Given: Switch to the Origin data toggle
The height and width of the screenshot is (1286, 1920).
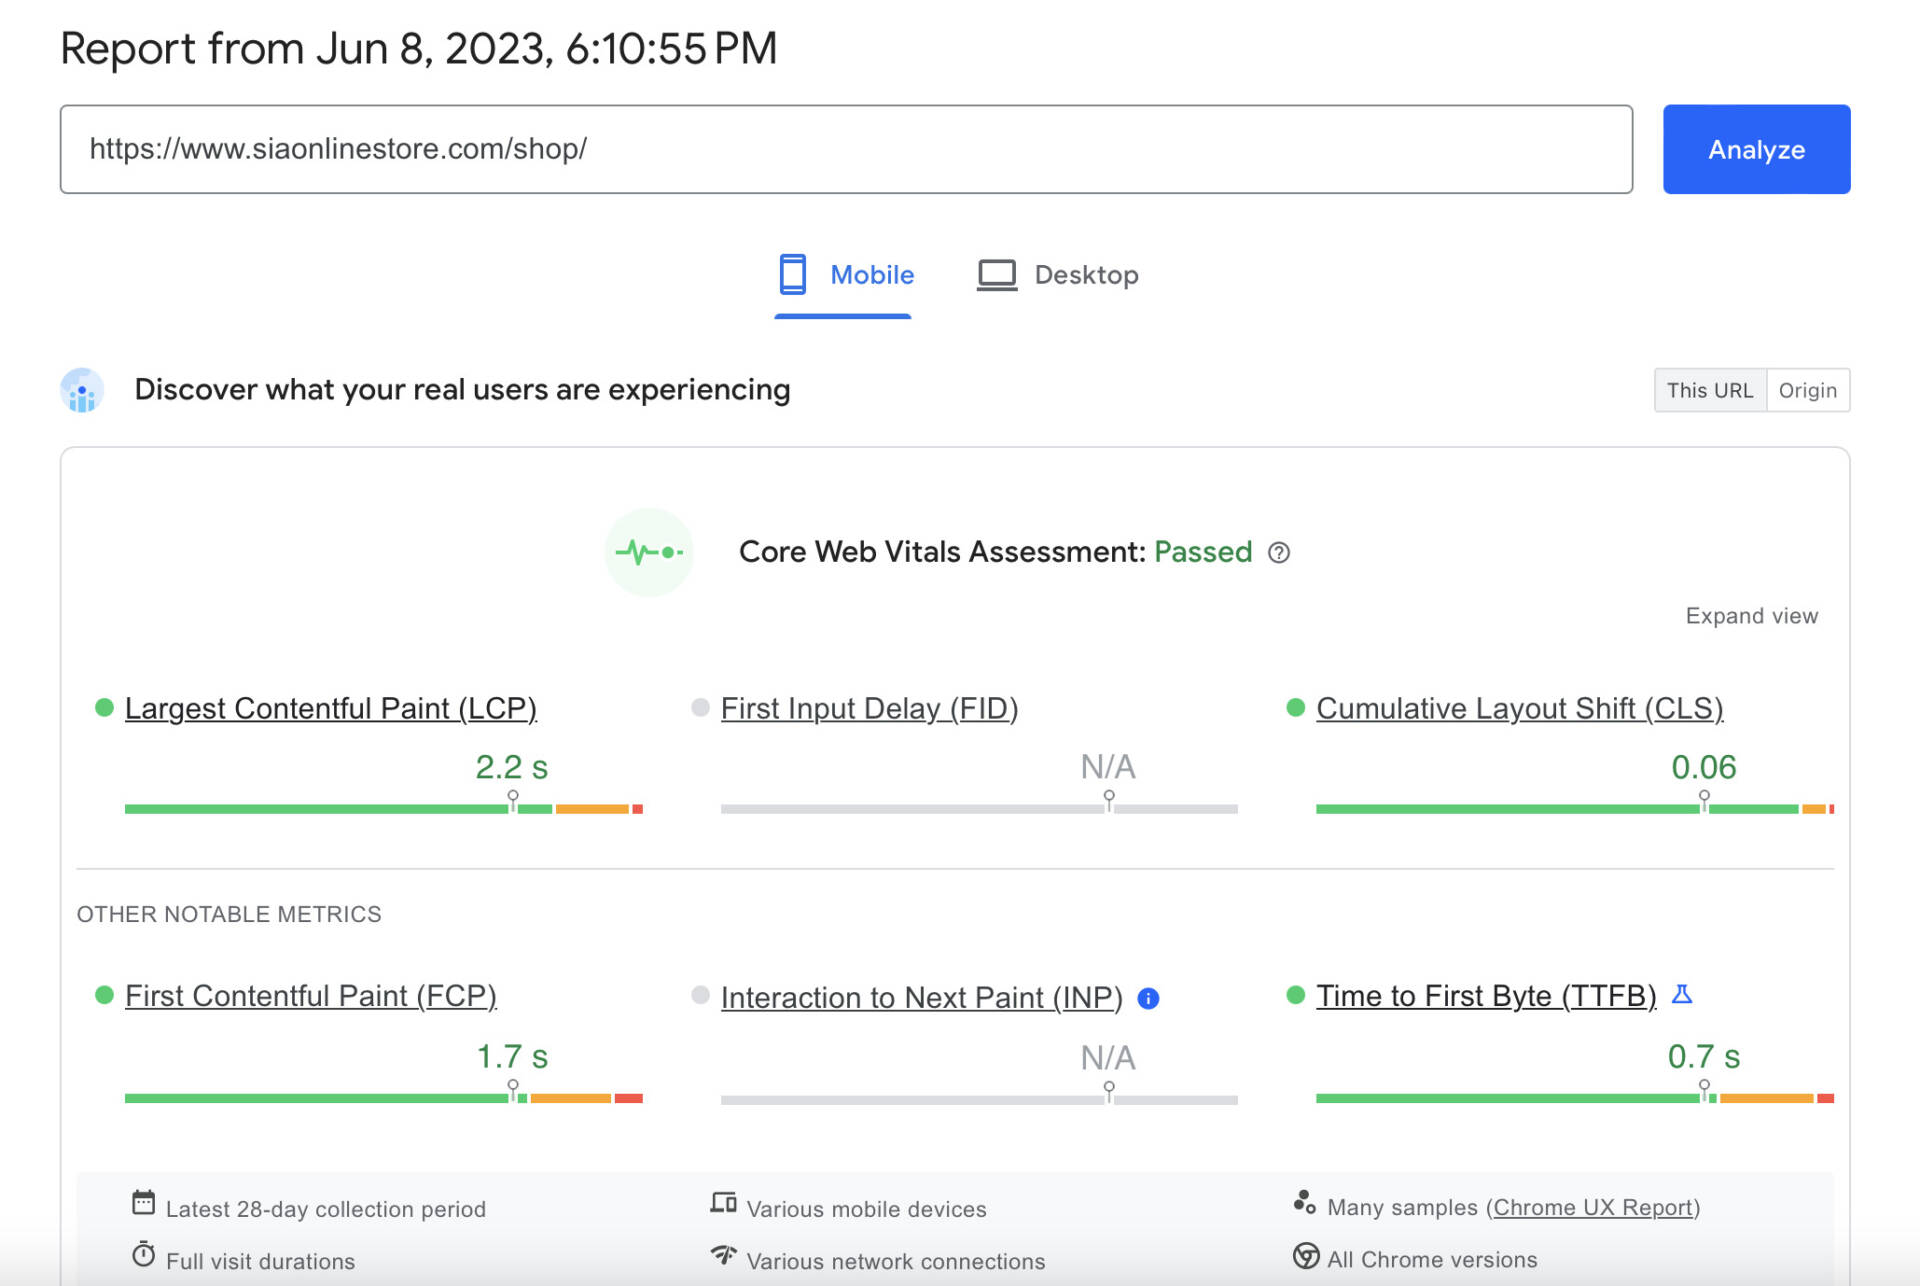Looking at the screenshot, I should pos(1807,390).
